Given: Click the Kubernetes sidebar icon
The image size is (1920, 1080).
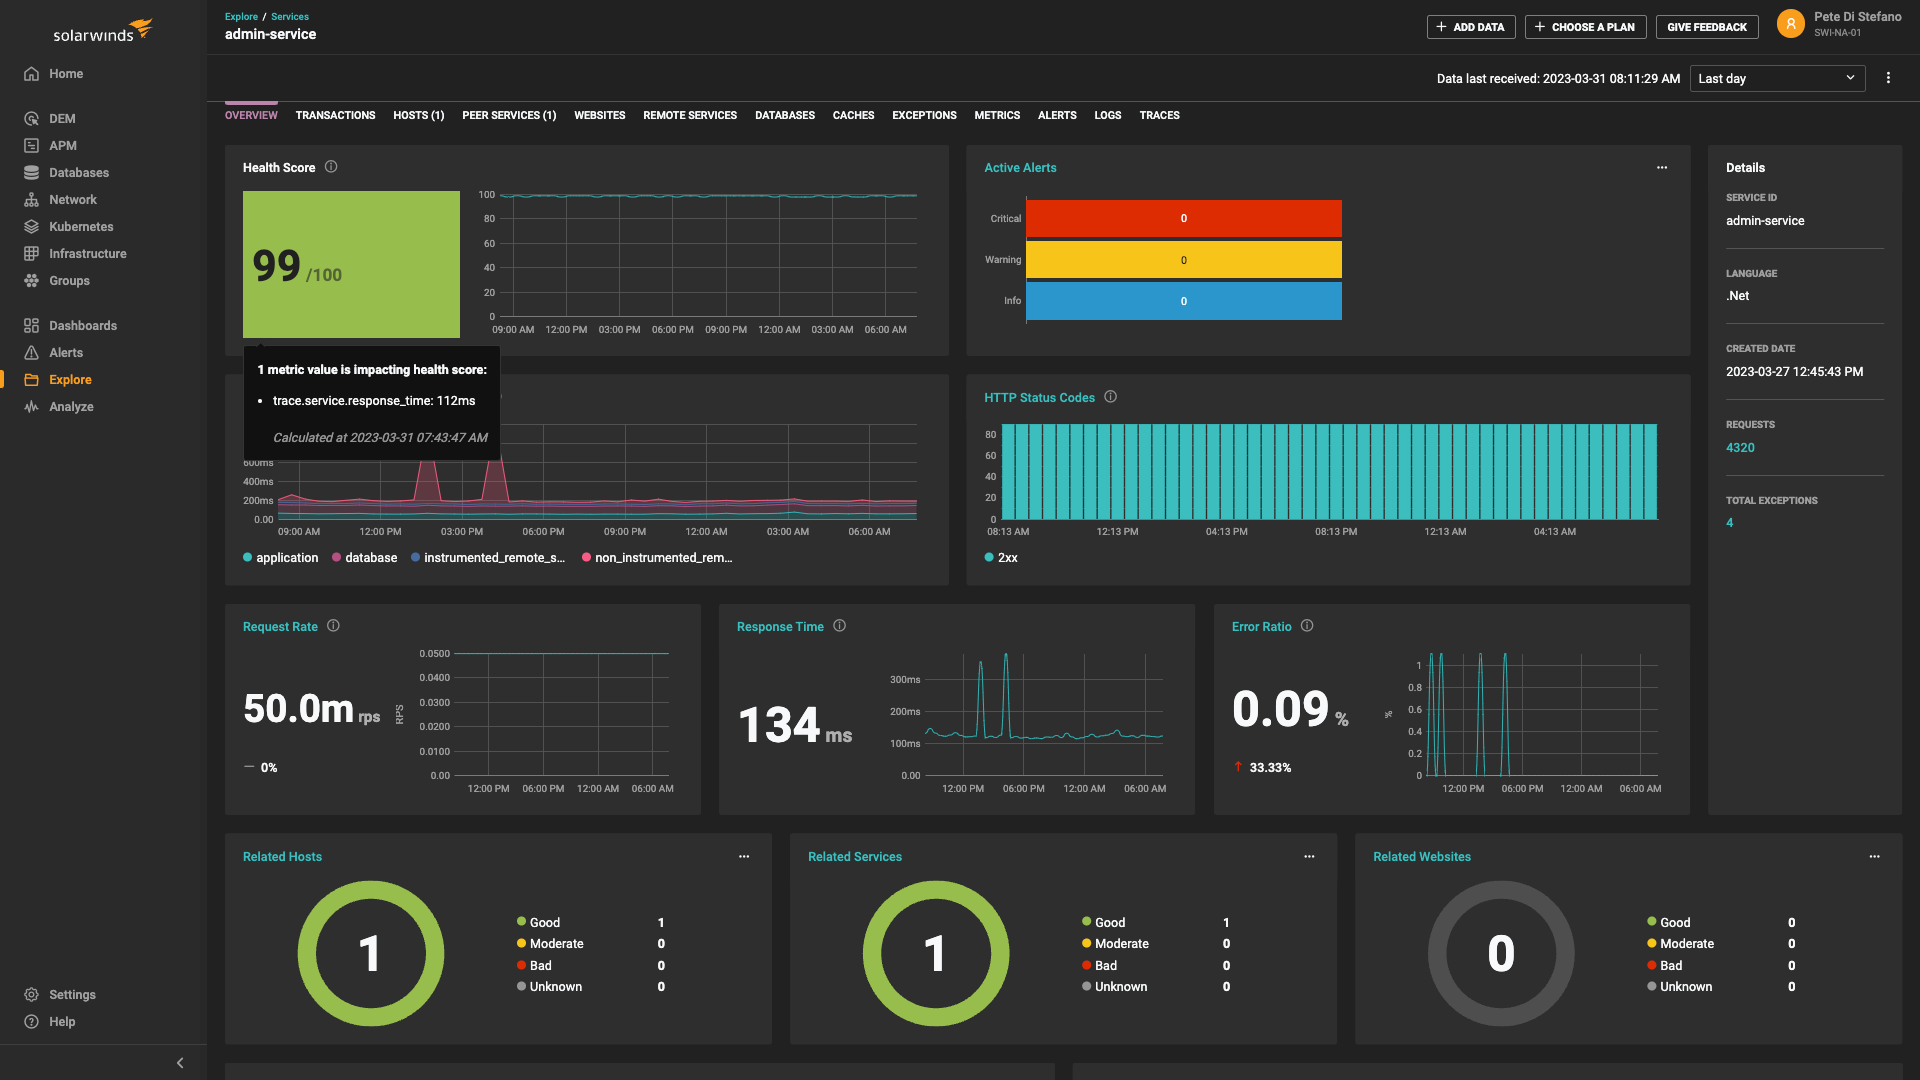Looking at the screenshot, I should pos(32,227).
